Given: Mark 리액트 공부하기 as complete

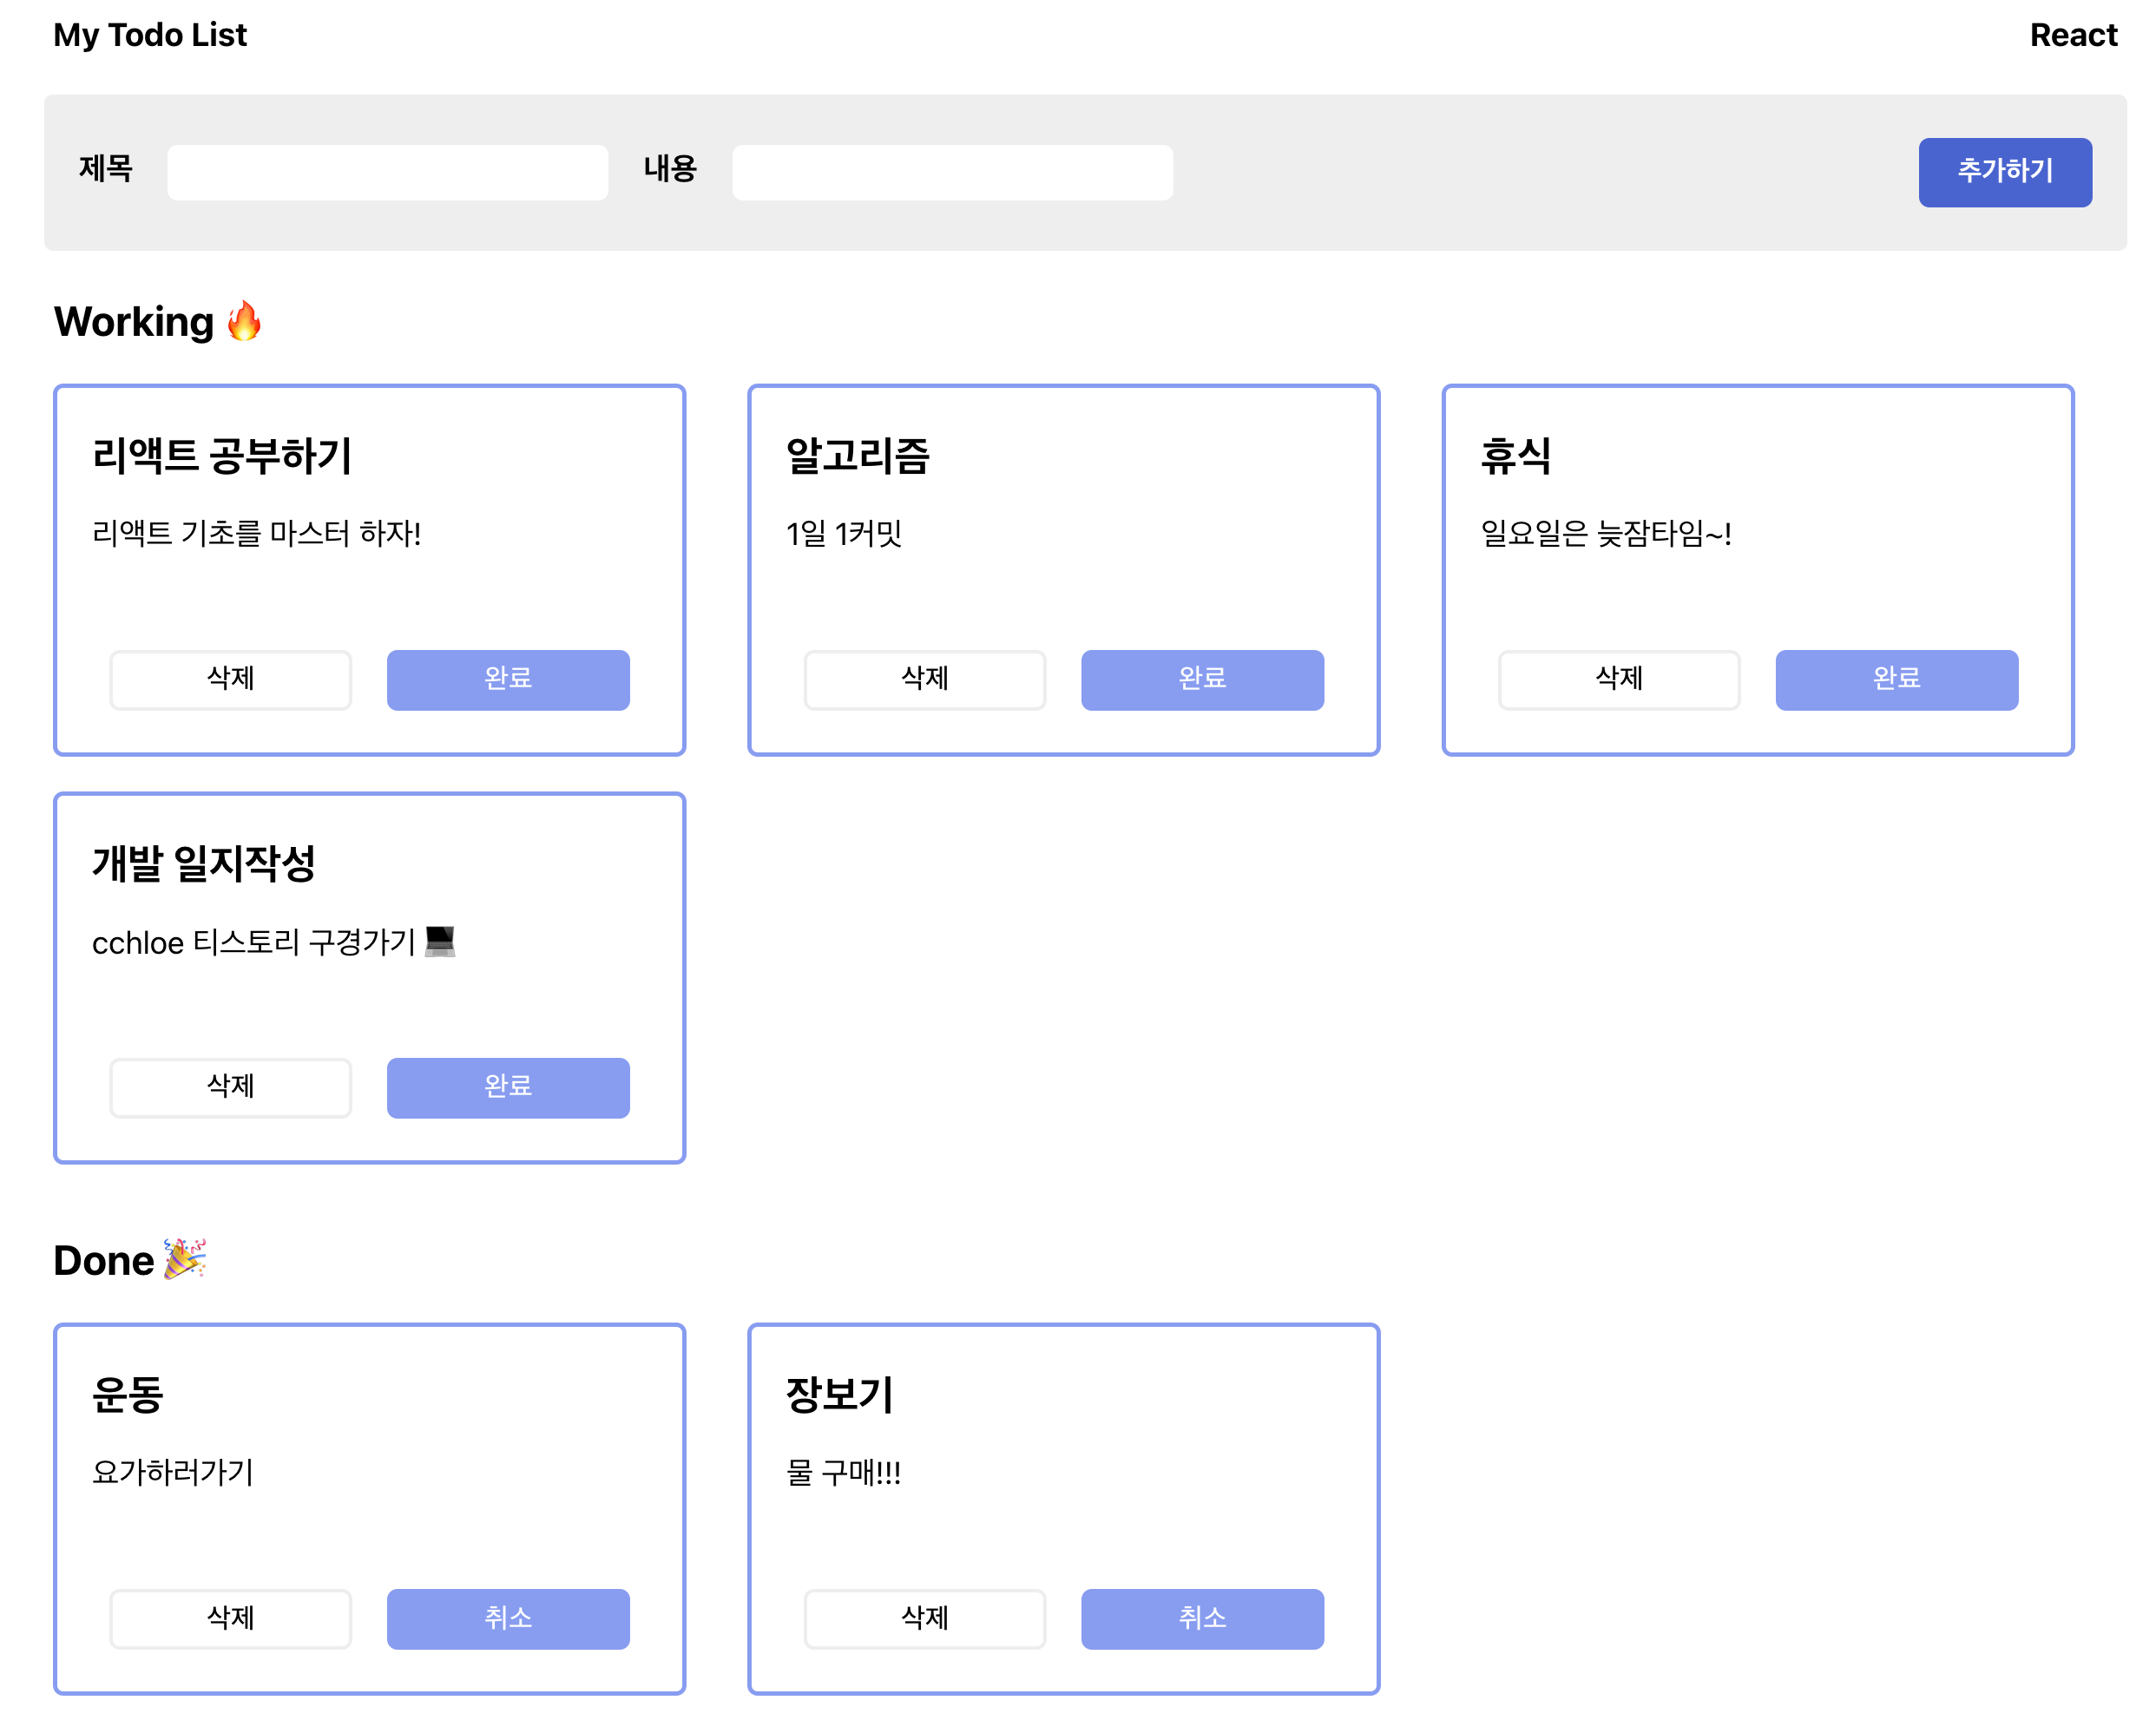Looking at the screenshot, I should click(507, 680).
